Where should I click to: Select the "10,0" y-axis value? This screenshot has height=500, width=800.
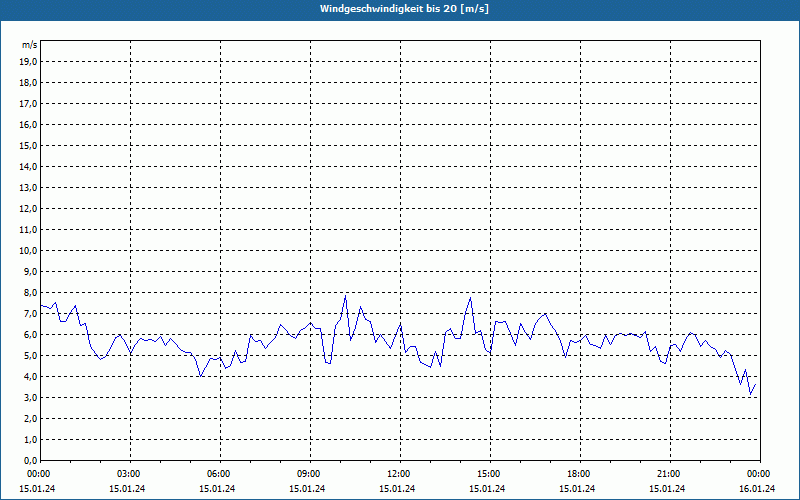pyautogui.click(x=28, y=251)
